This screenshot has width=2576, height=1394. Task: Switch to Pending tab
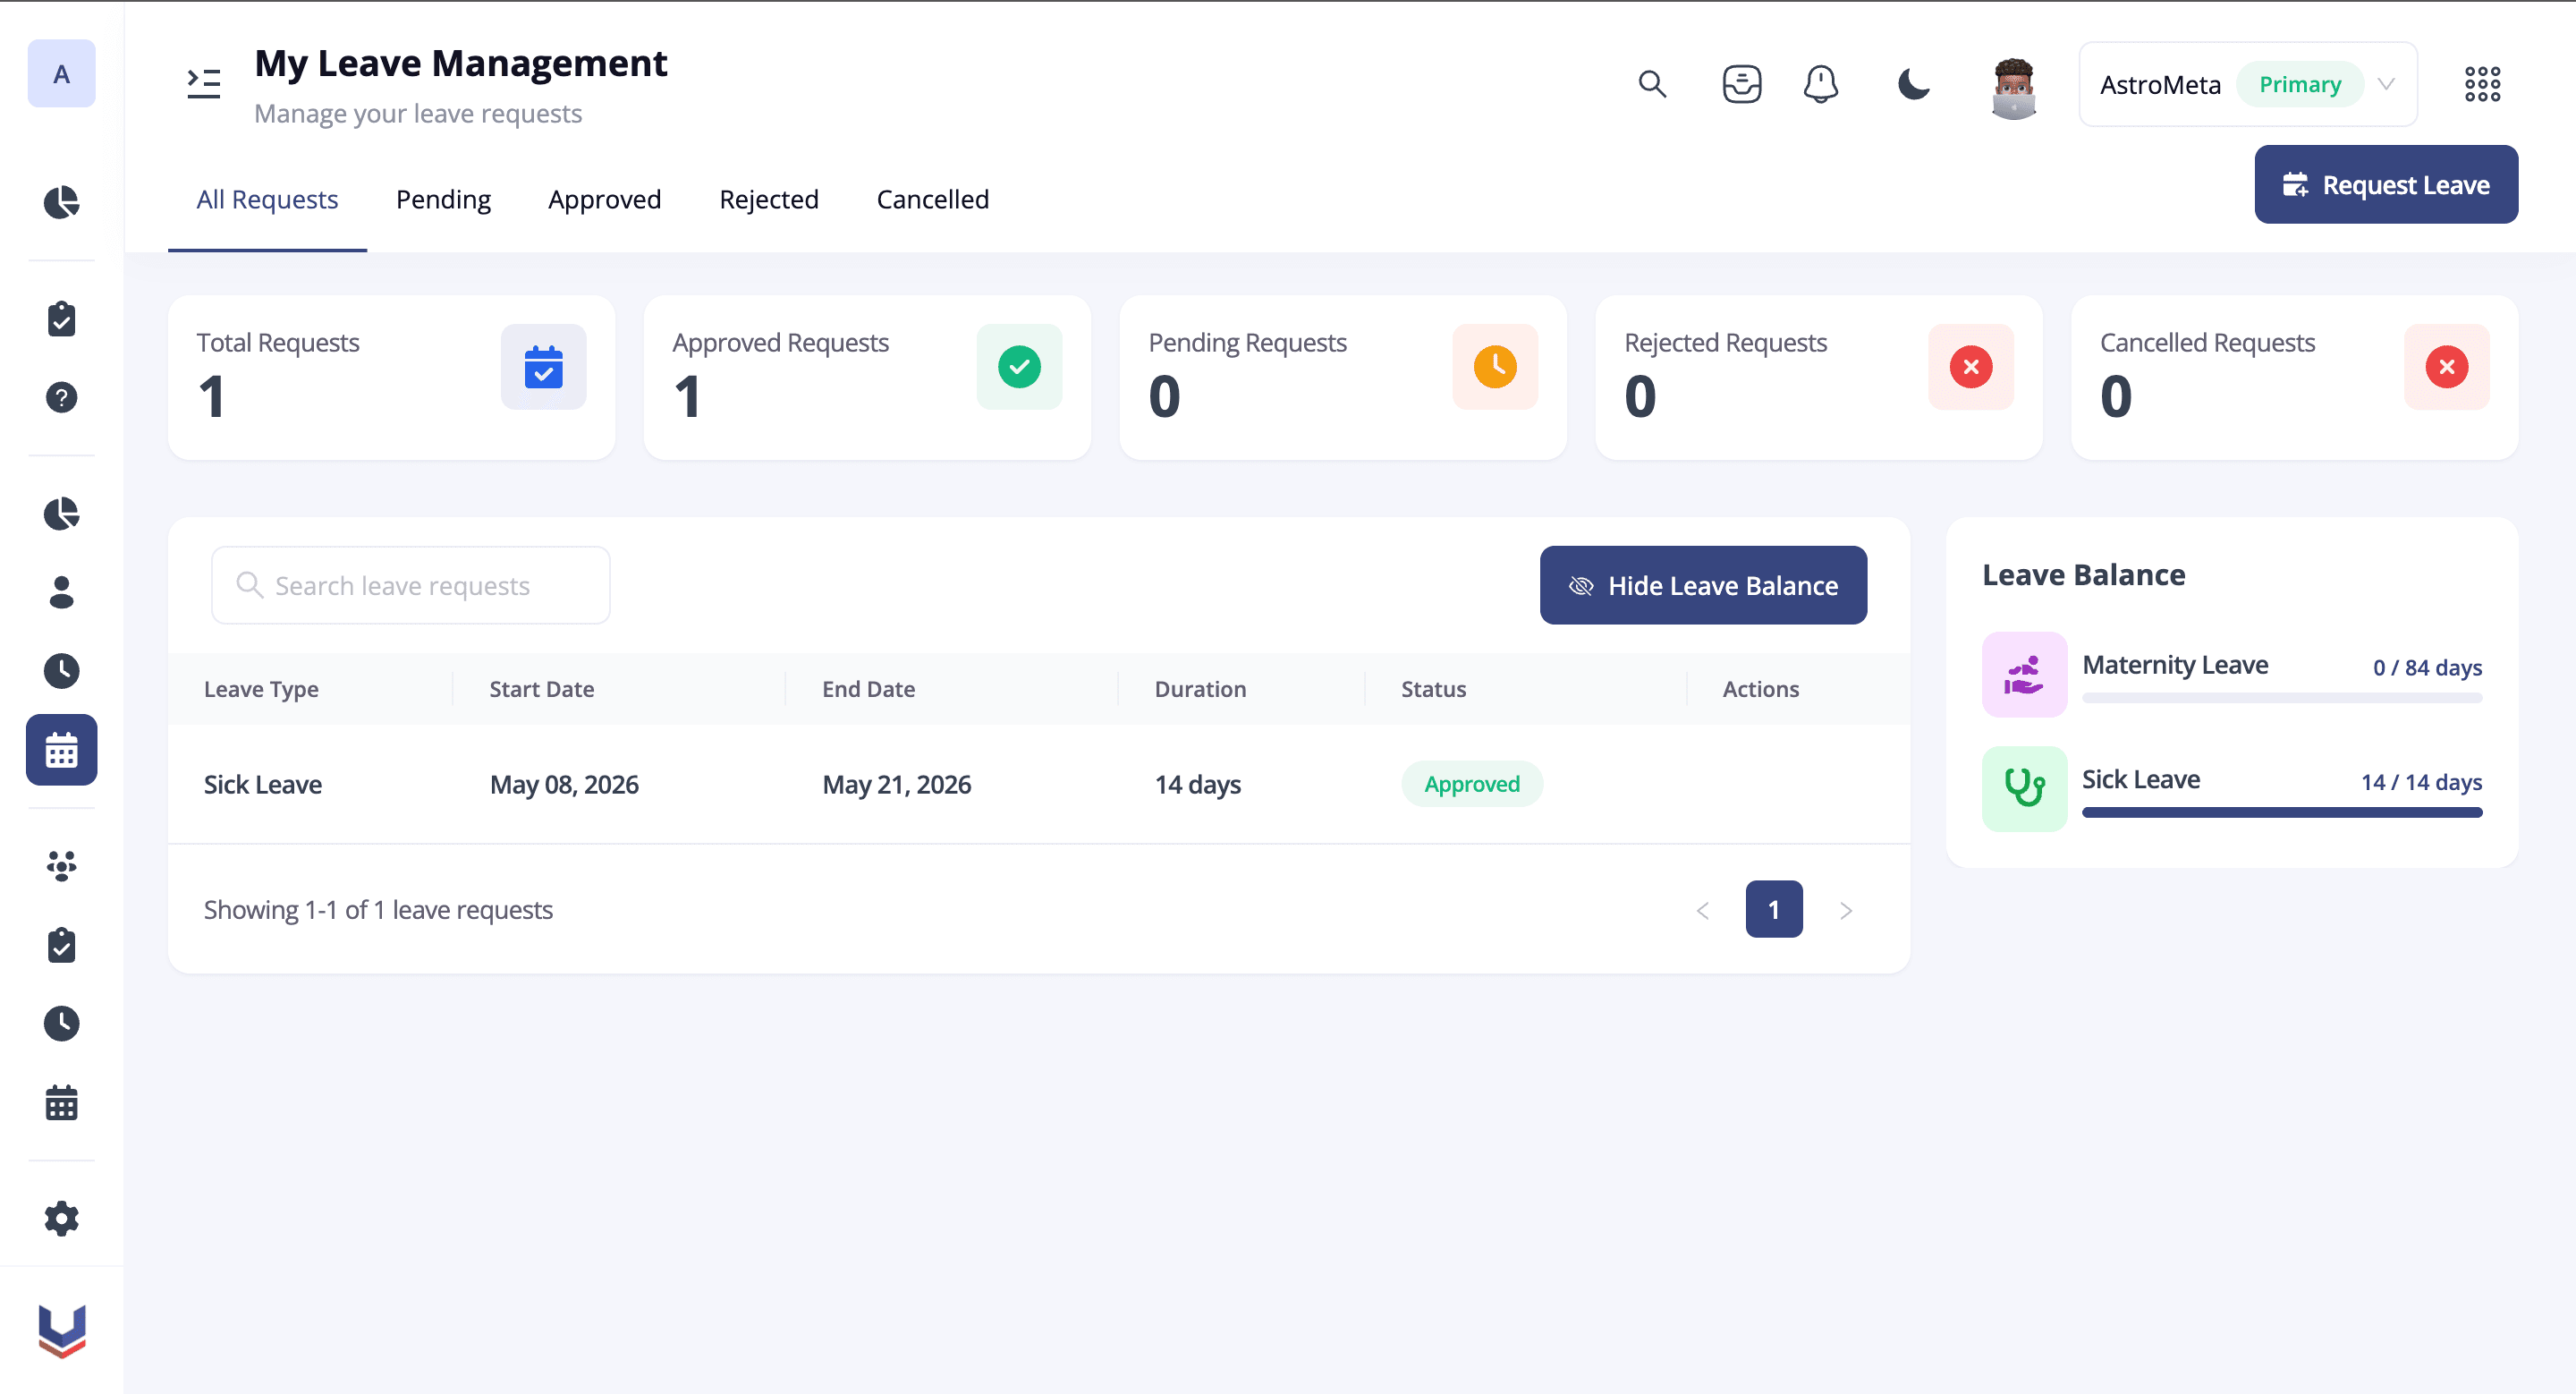pyautogui.click(x=443, y=199)
